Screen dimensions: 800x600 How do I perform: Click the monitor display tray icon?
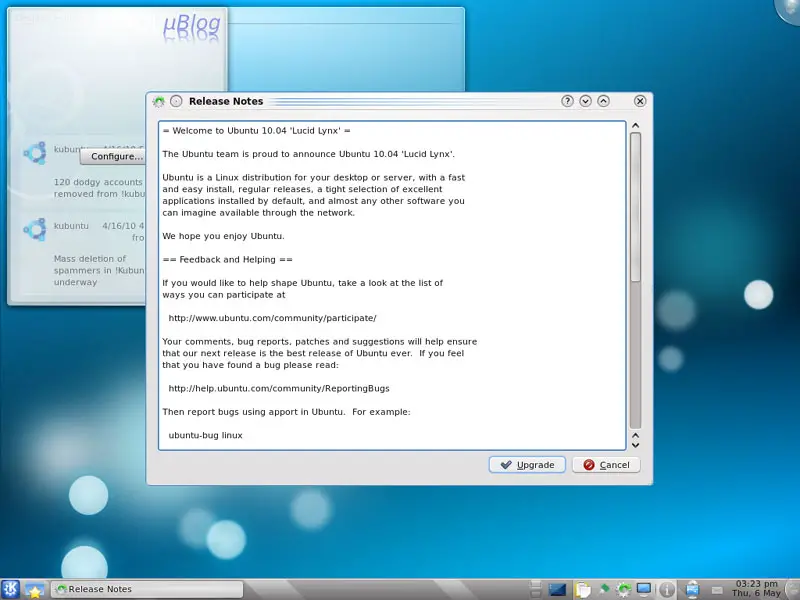(x=644, y=589)
